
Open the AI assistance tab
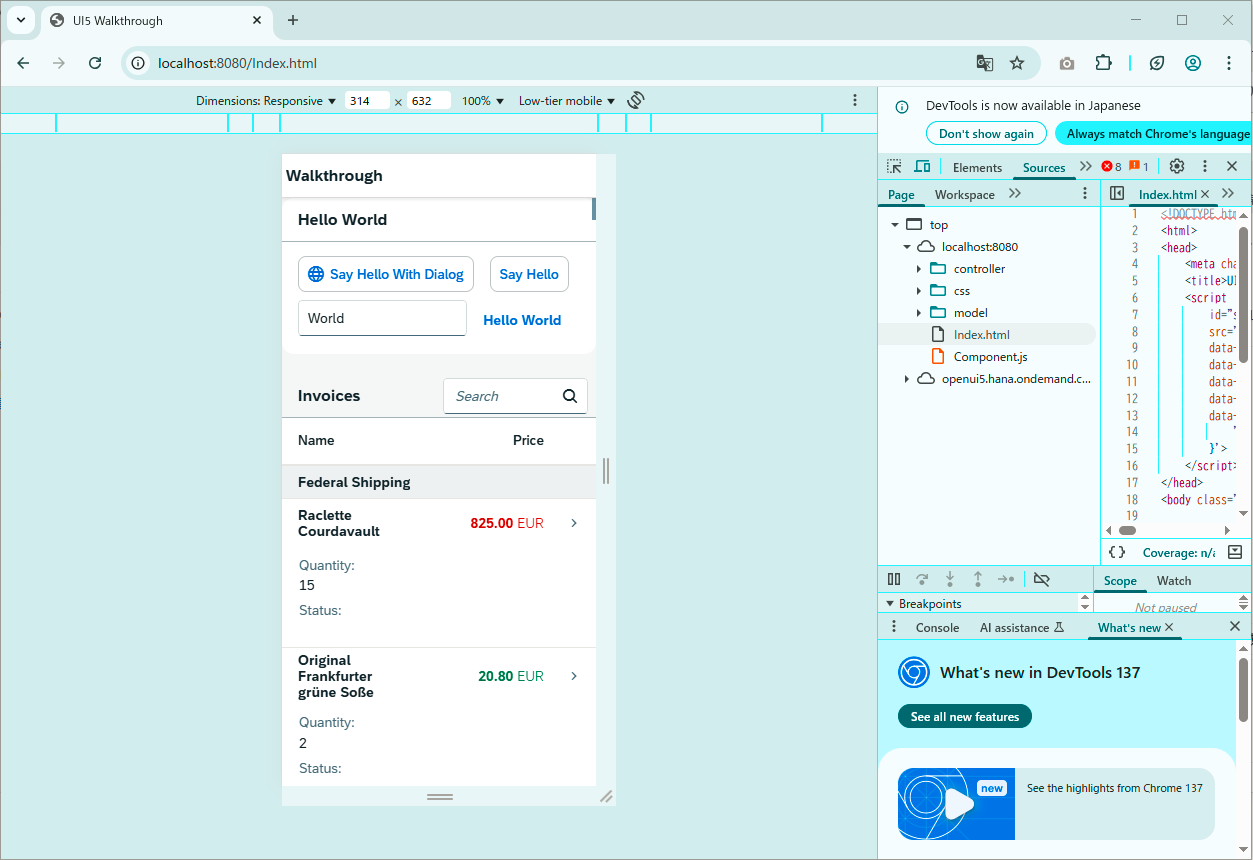tap(1022, 628)
